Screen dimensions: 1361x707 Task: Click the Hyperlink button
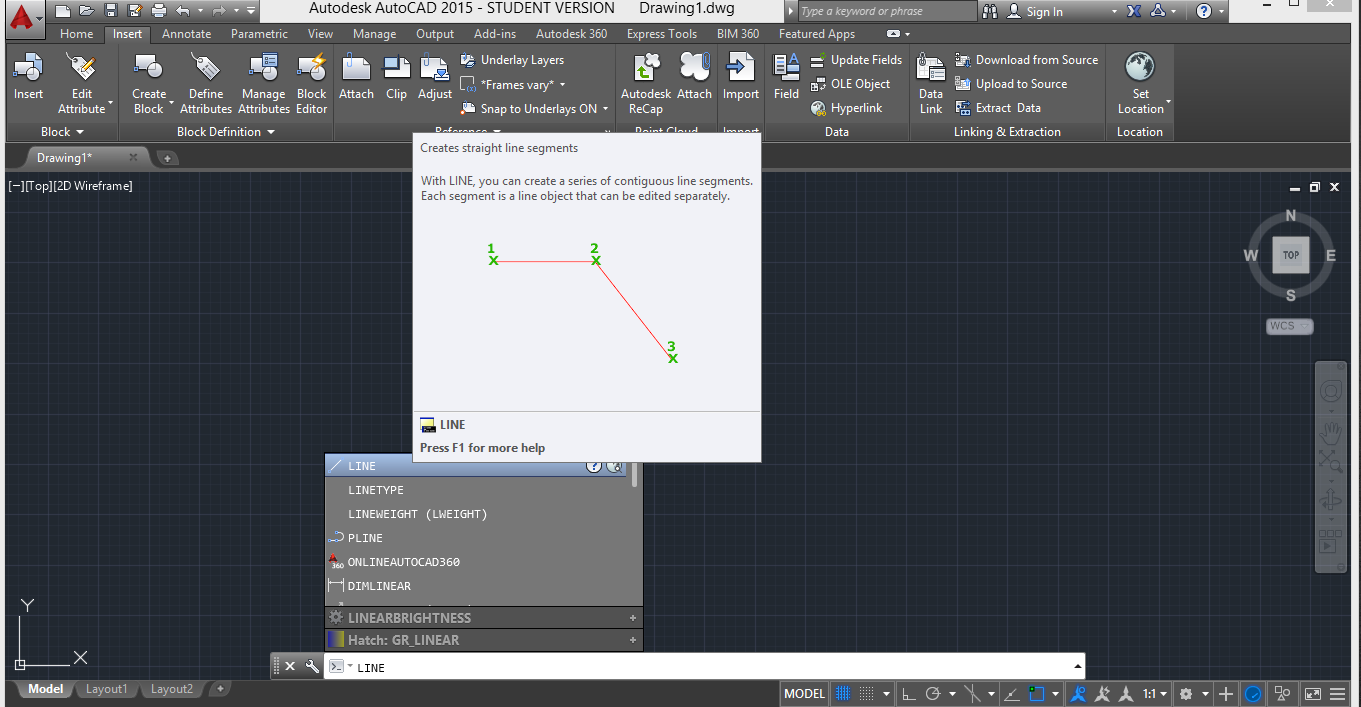(846, 108)
